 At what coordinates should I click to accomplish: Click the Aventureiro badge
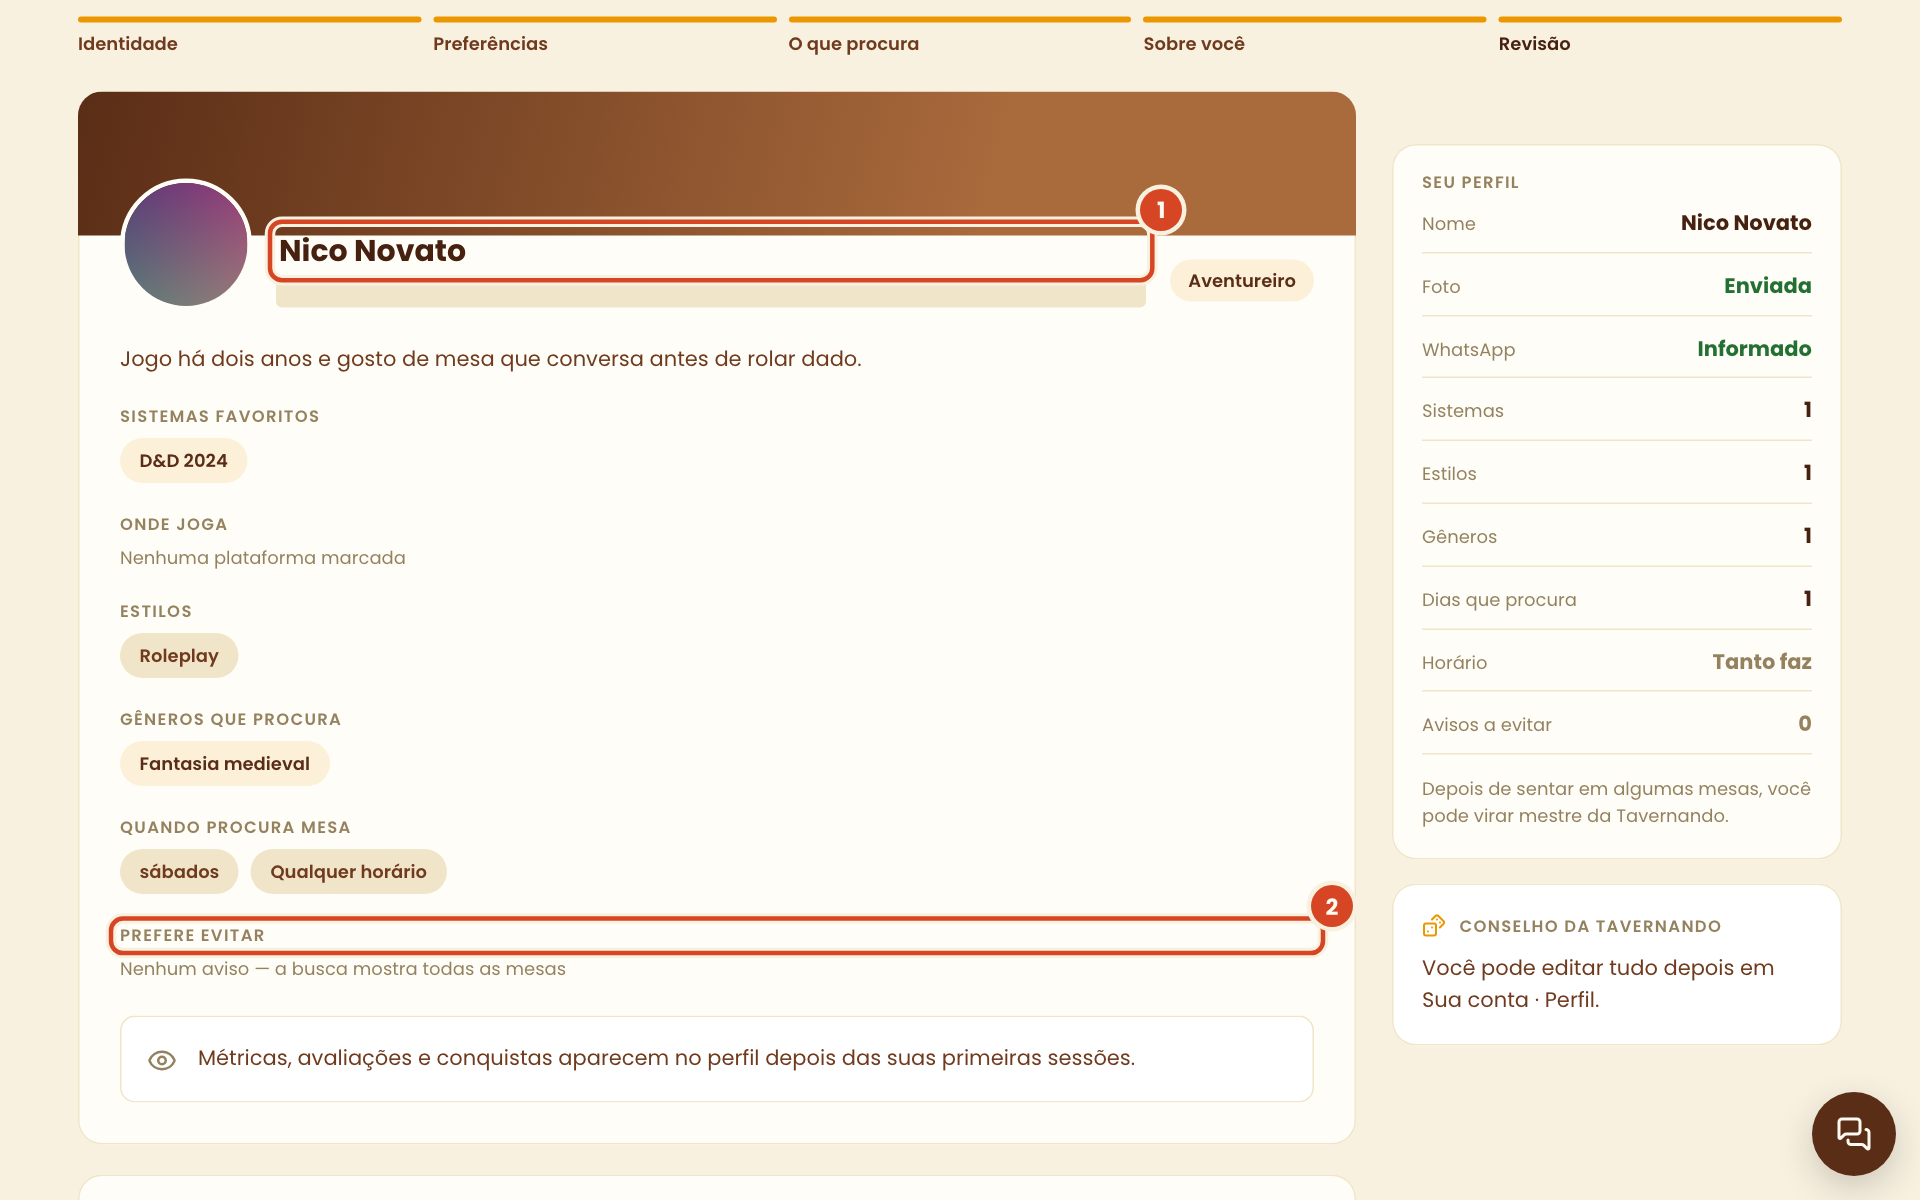(x=1241, y=281)
